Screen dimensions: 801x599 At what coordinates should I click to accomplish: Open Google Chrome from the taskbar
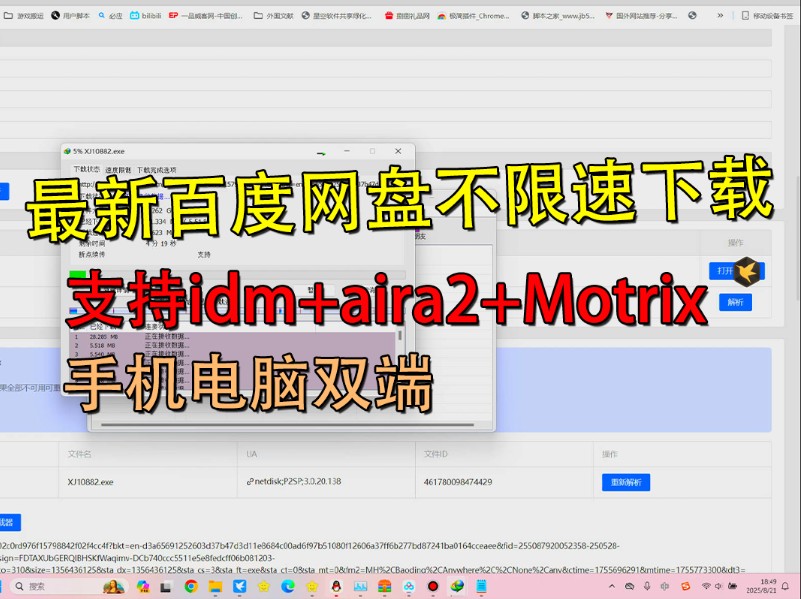[192, 587]
